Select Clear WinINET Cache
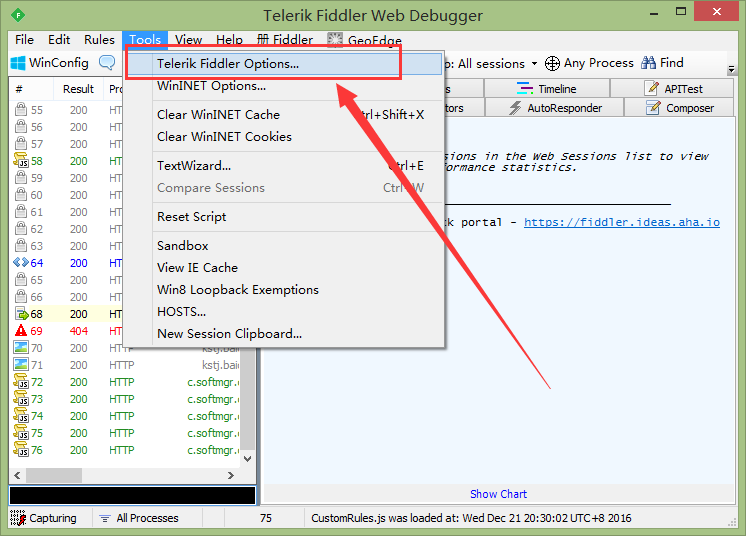Viewport: 746px width, 536px height. coord(285,115)
